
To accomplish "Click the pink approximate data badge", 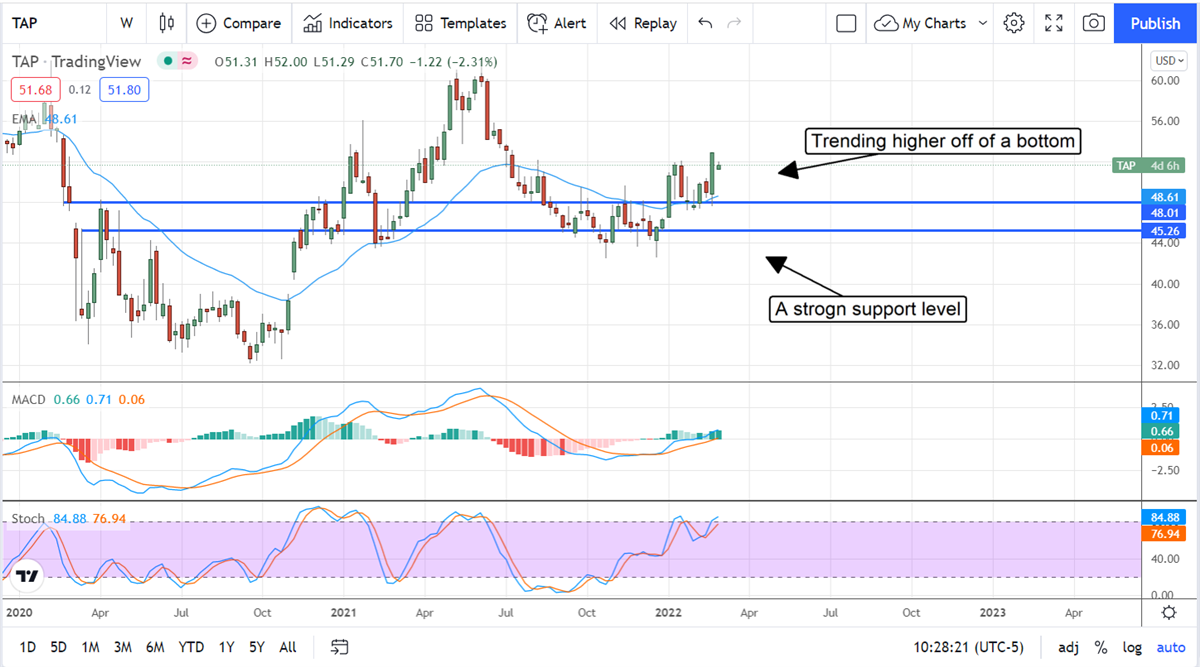I will click(x=187, y=62).
